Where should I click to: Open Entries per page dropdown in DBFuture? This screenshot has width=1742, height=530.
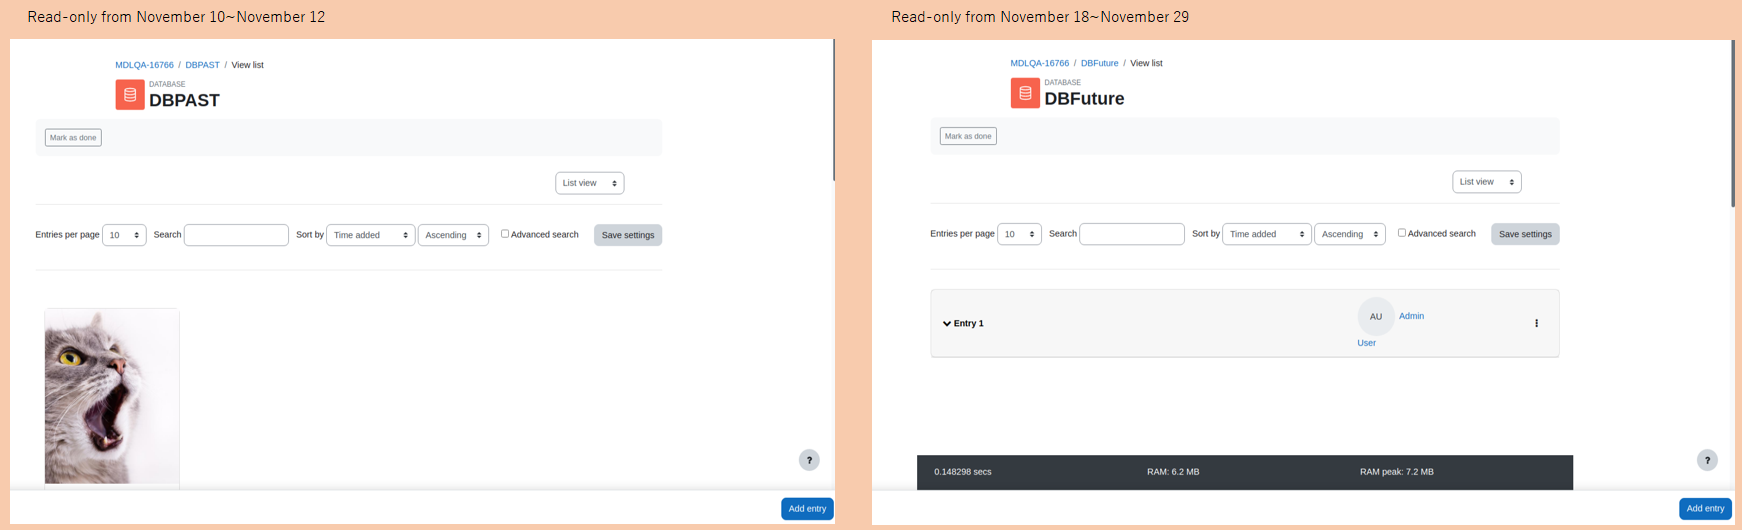point(1019,234)
